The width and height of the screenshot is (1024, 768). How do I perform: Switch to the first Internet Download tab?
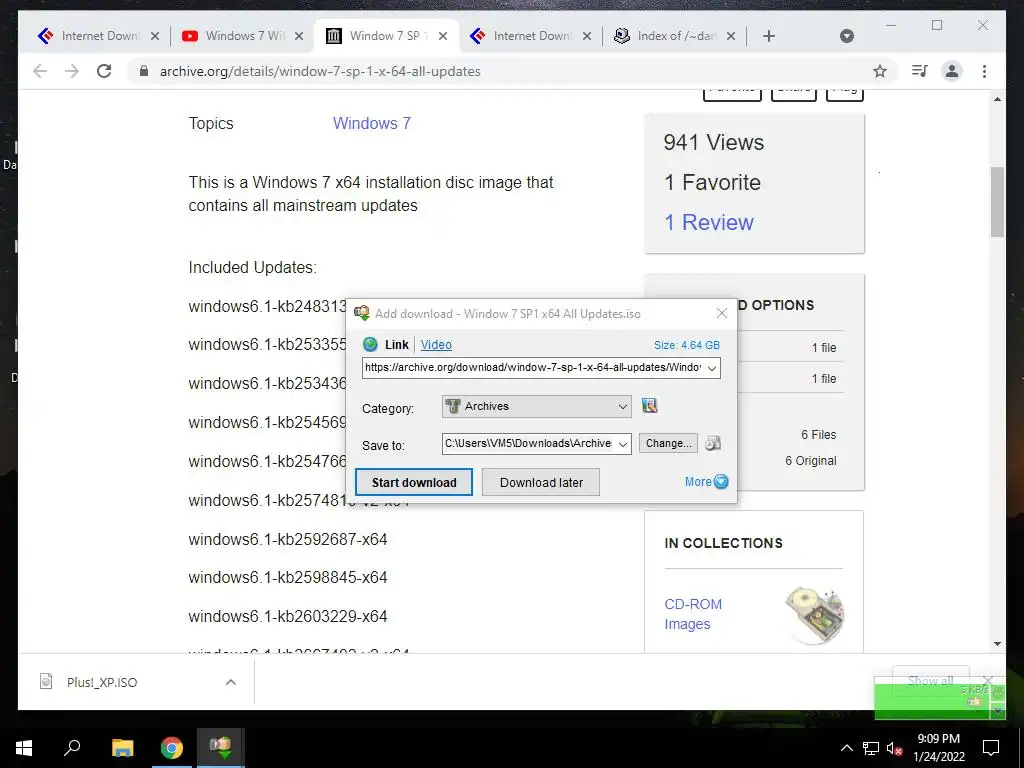click(x=98, y=36)
